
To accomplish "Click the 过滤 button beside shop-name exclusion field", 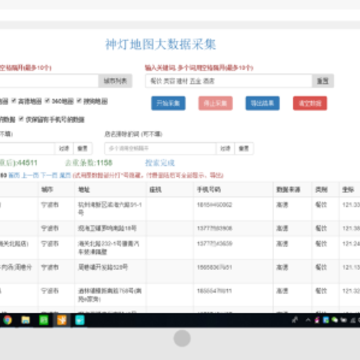I will pyautogui.click(x=226, y=149).
